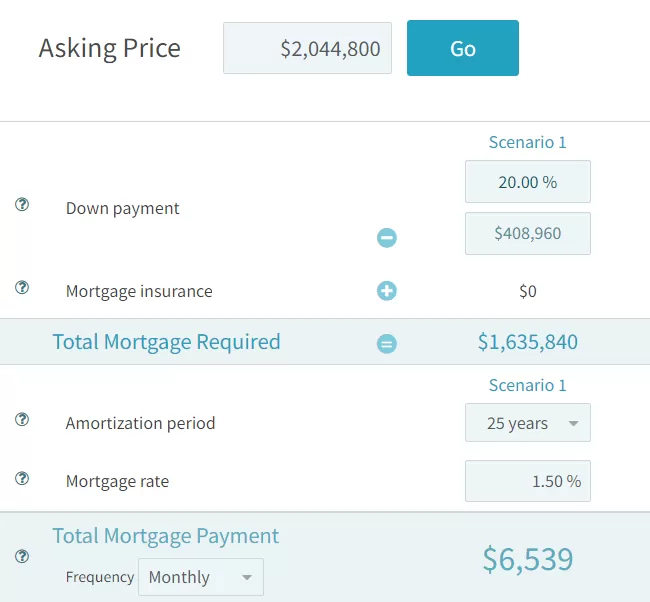Viewport: 650px width, 602px height.
Task: Click the plus icon next to Mortgage insurance
Action: (x=387, y=291)
